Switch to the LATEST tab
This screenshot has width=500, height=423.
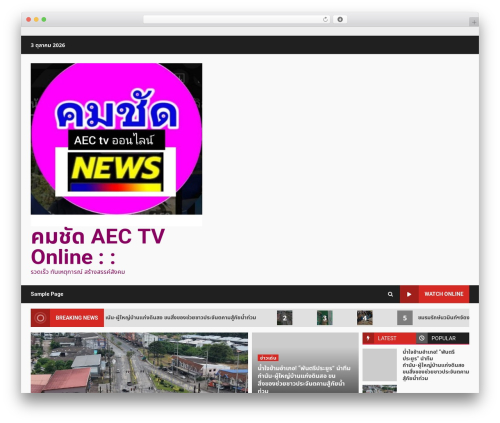tap(389, 338)
